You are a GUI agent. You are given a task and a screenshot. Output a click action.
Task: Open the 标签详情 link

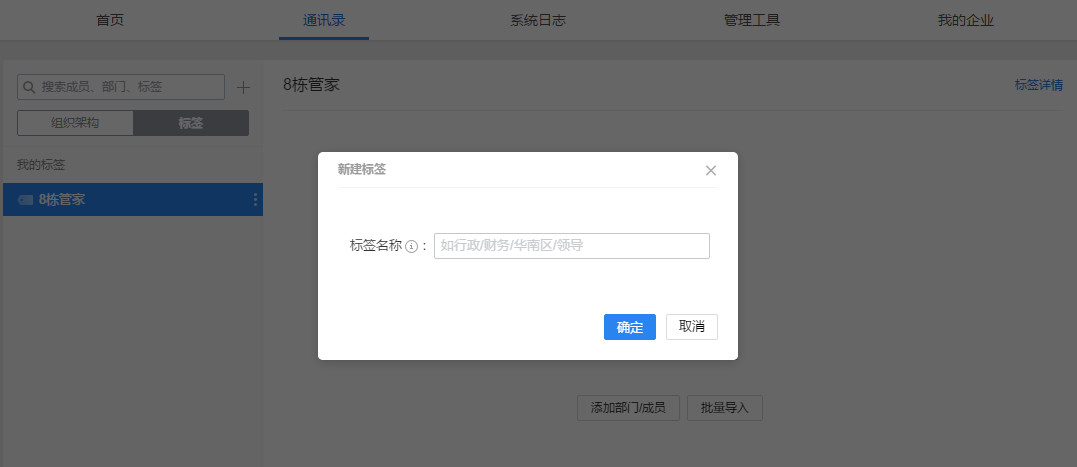pyautogui.click(x=1038, y=85)
